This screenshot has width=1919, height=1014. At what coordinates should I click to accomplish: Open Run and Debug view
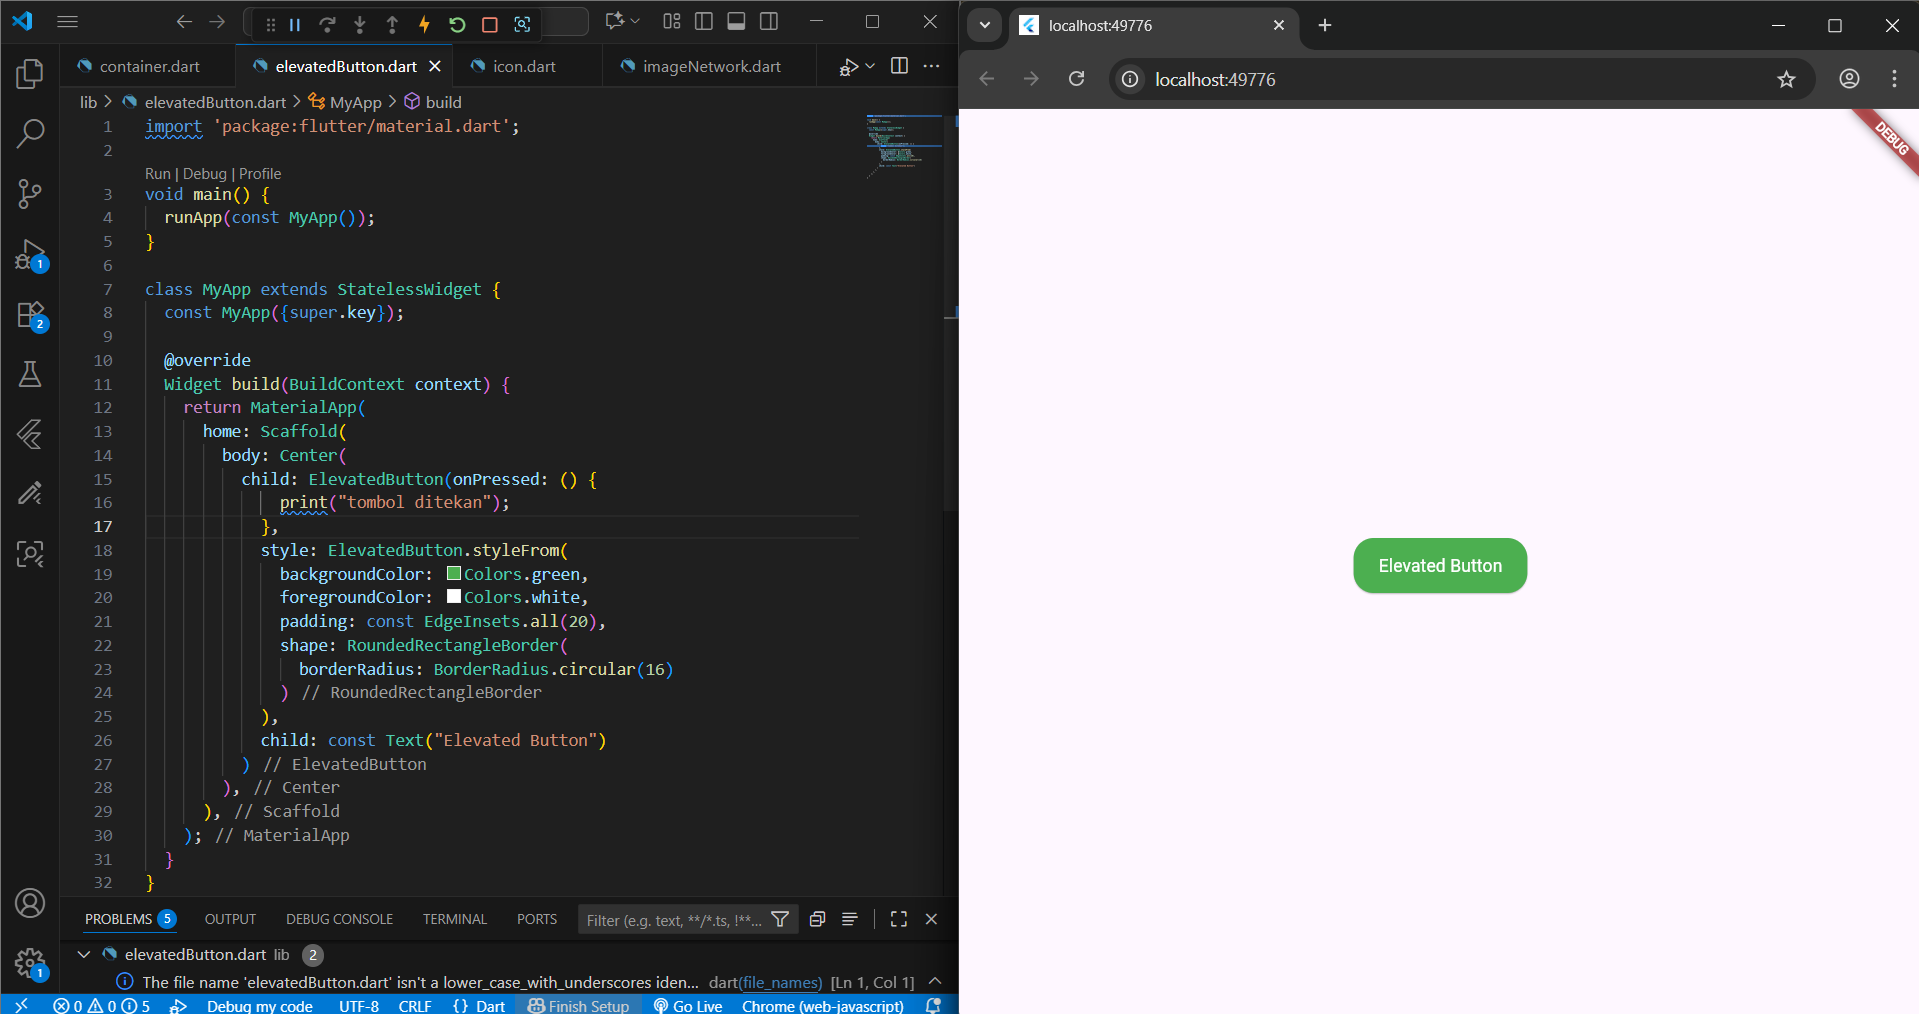tap(30, 255)
